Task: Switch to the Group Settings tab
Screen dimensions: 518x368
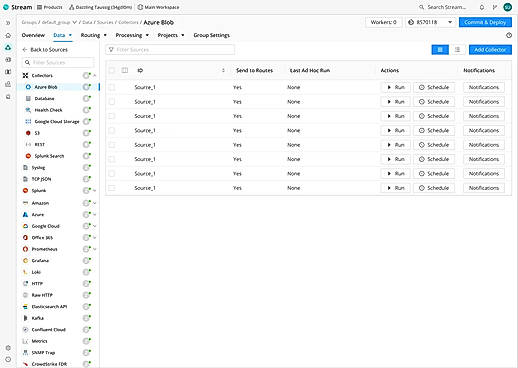Action: click(212, 35)
